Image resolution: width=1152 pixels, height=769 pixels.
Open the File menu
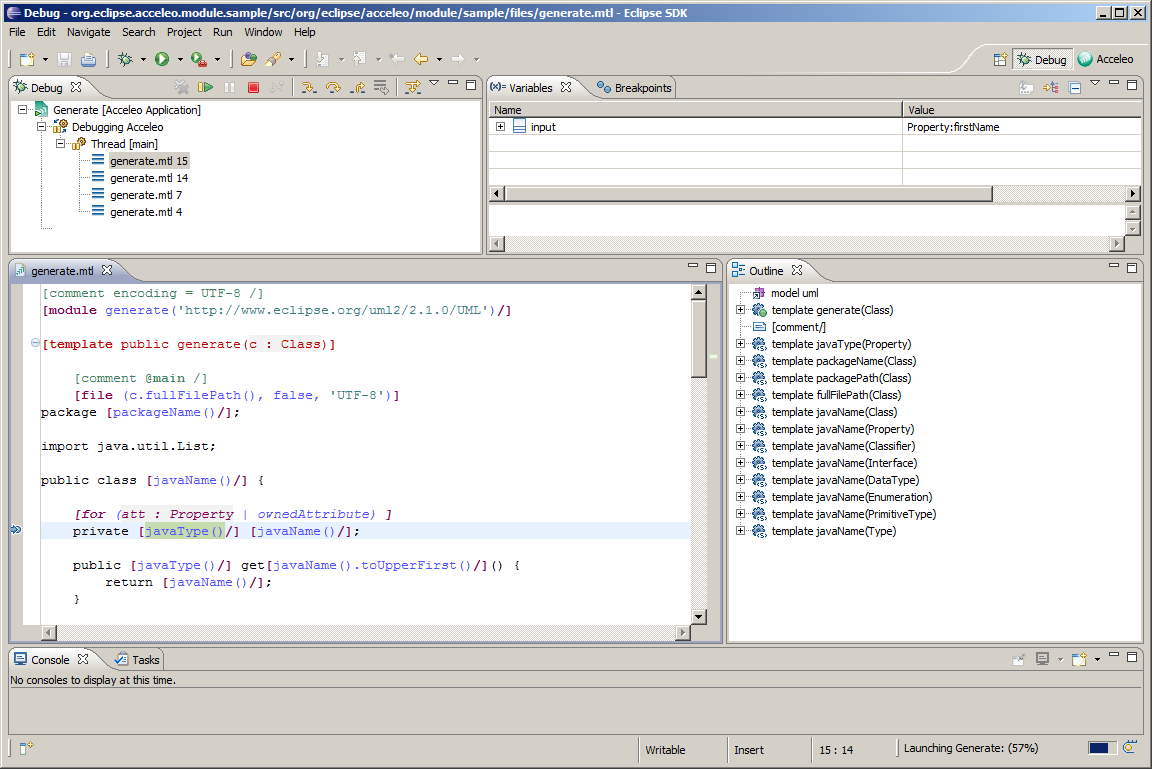[x=17, y=32]
